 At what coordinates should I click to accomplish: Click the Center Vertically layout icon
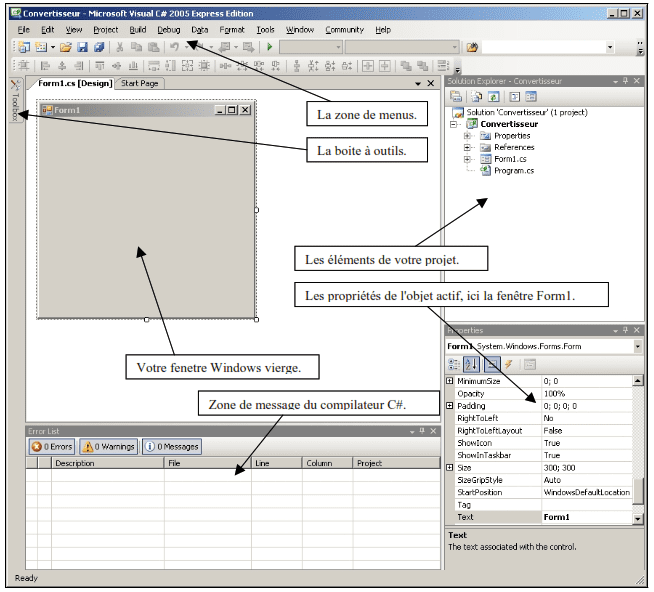coord(385,66)
